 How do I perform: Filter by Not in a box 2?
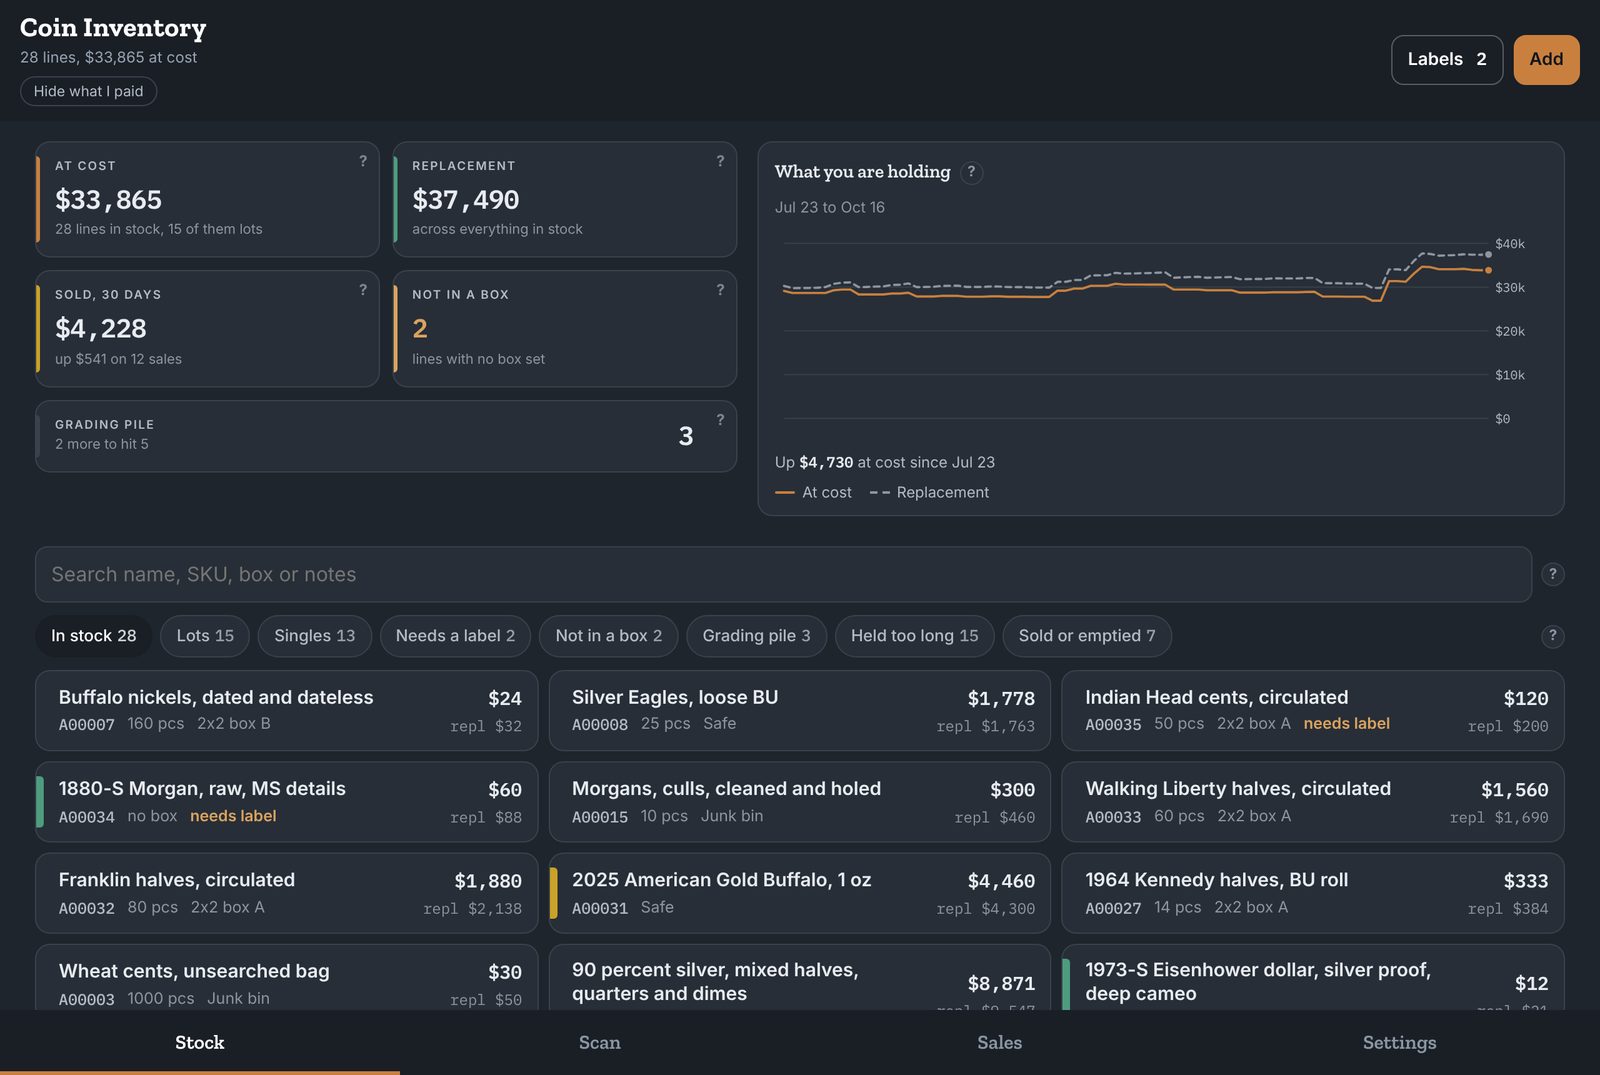[609, 636]
